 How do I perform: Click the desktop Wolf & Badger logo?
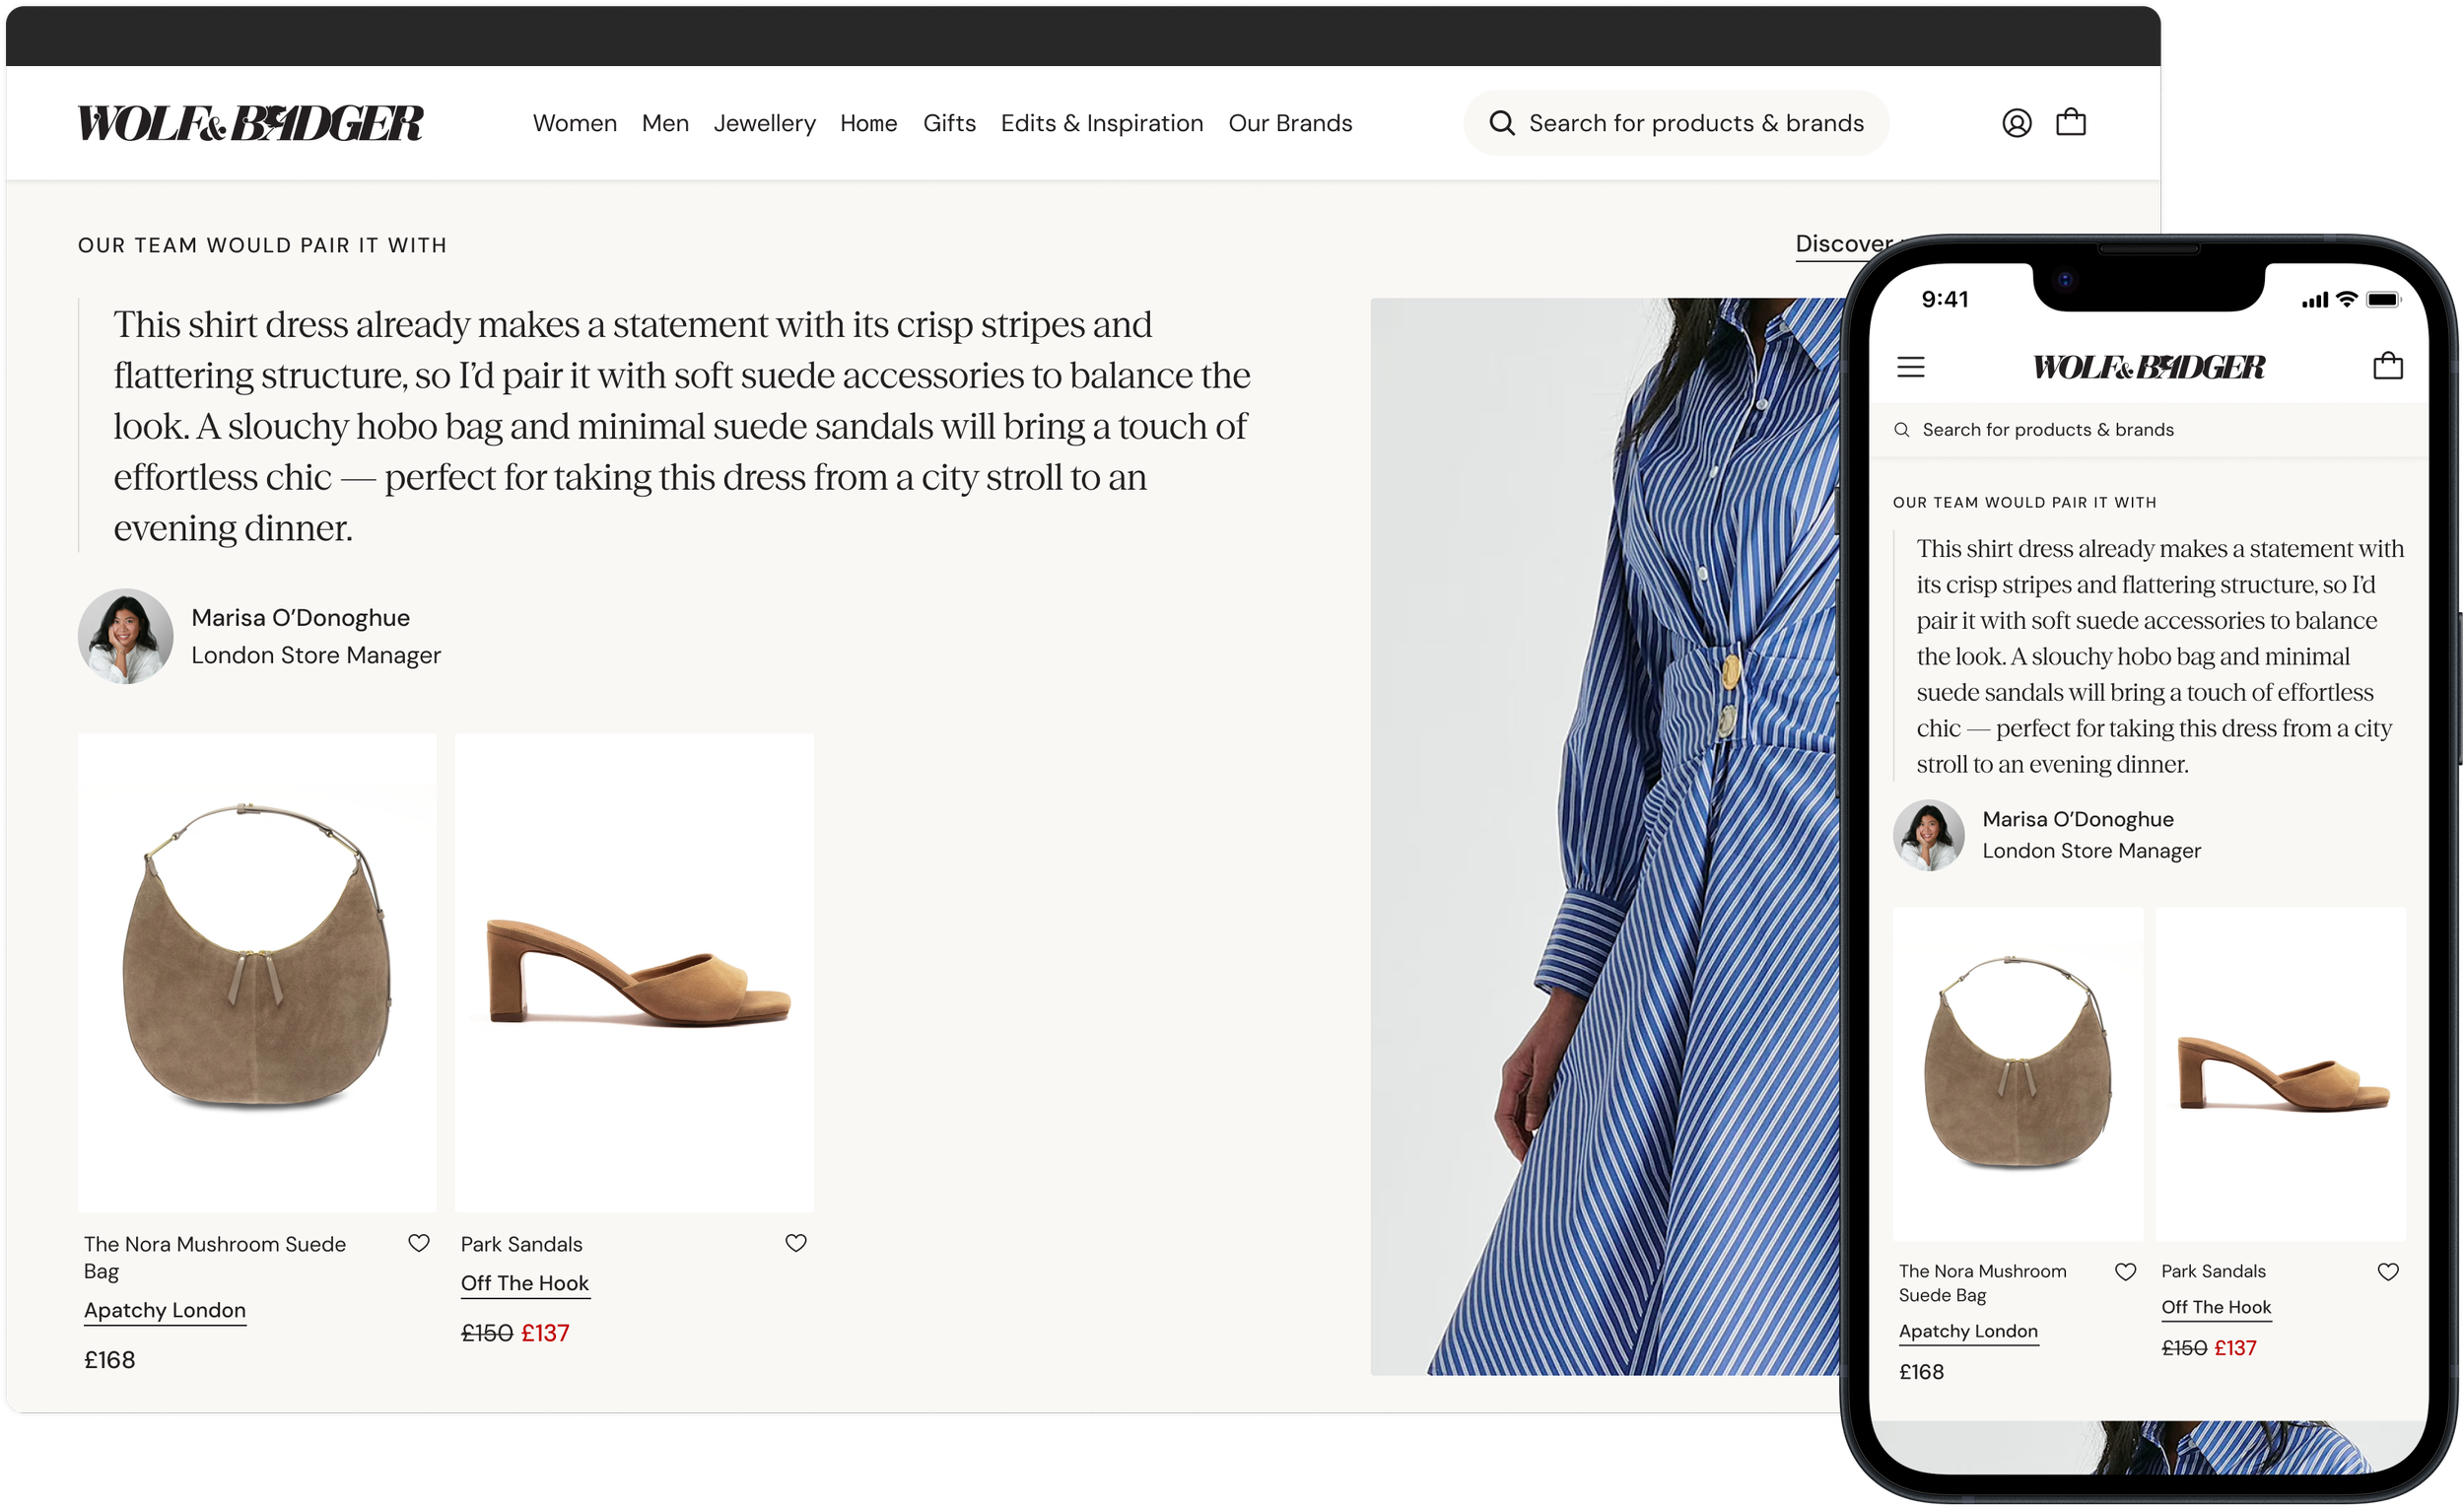250,123
